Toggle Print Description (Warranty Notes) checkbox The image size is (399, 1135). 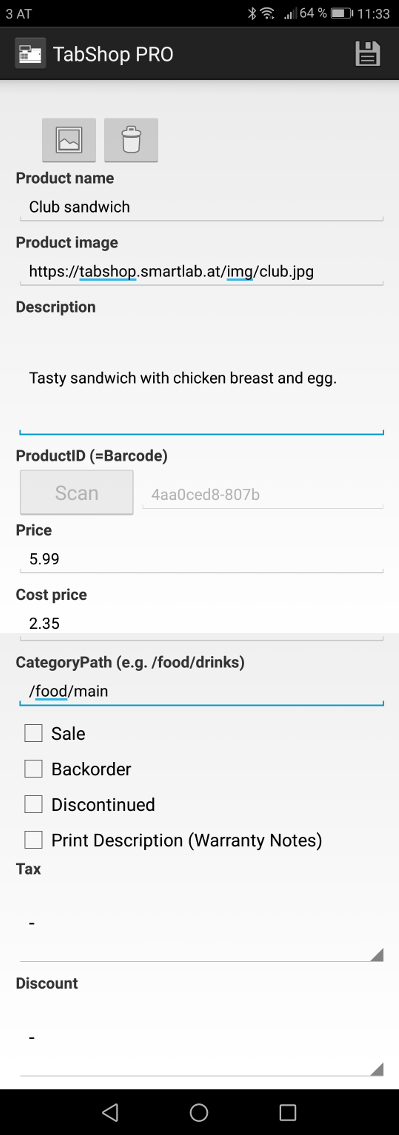[x=33, y=840]
